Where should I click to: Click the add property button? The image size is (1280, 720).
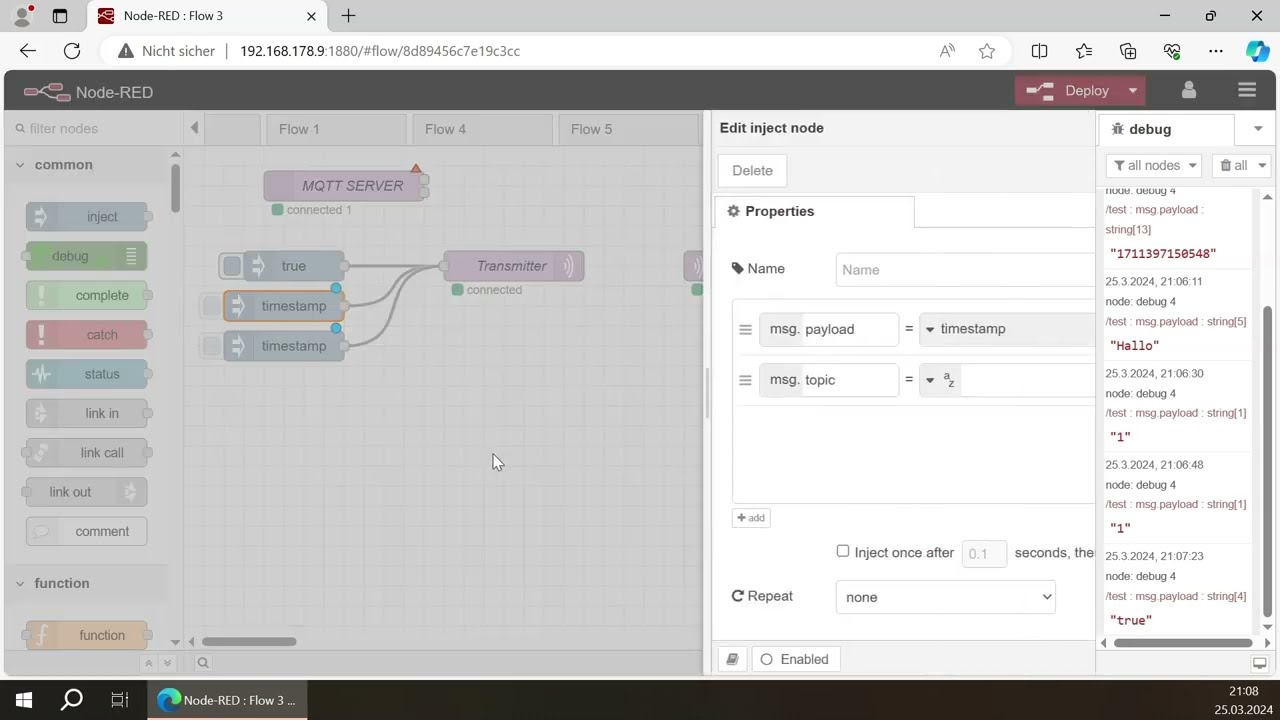[751, 518]
